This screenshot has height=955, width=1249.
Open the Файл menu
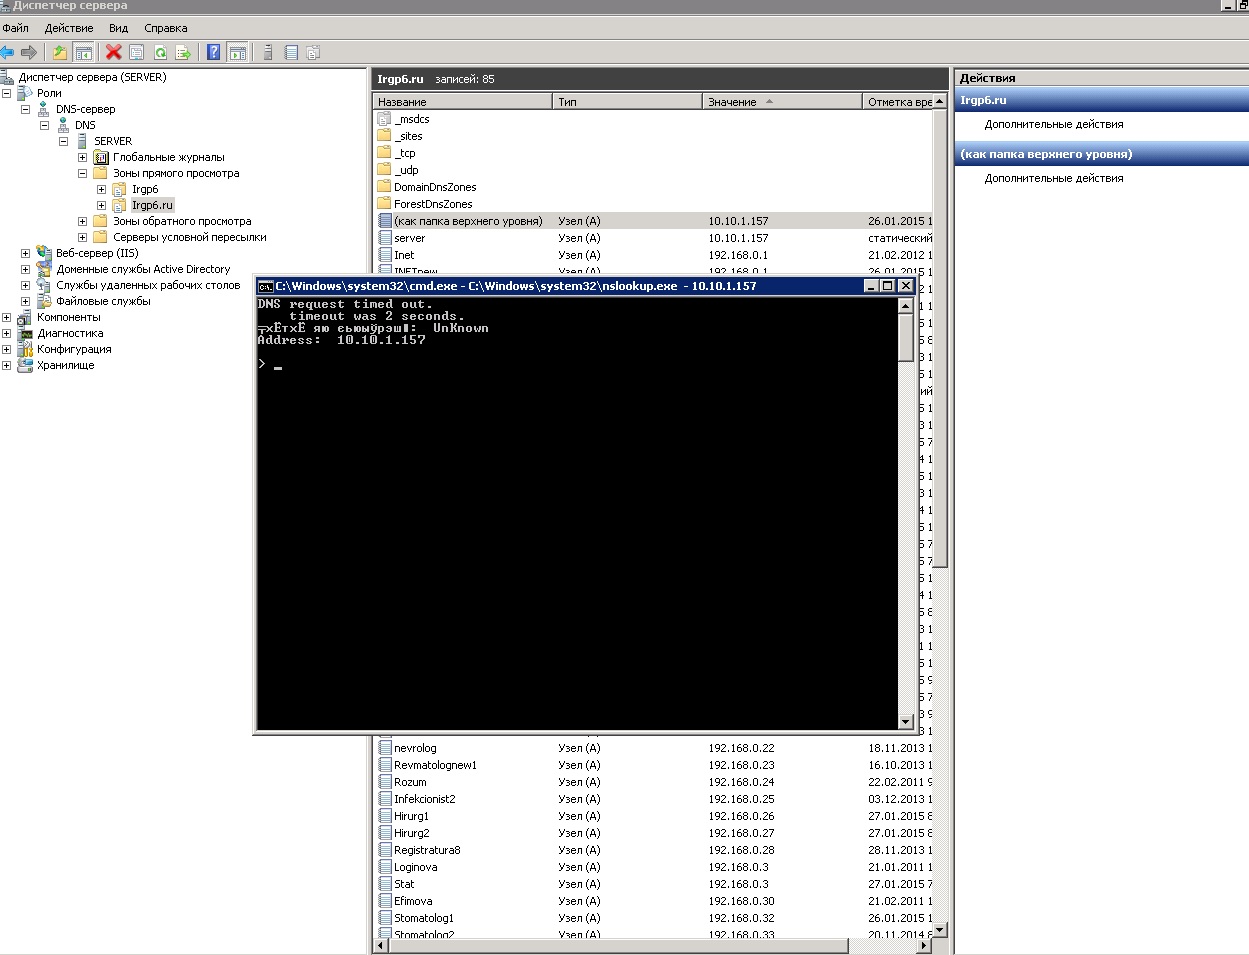tap(16, 28)
